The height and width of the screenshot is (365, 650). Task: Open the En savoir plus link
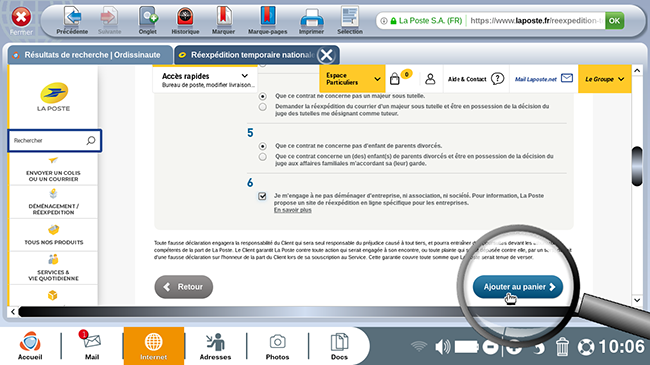tap(292, 210)
